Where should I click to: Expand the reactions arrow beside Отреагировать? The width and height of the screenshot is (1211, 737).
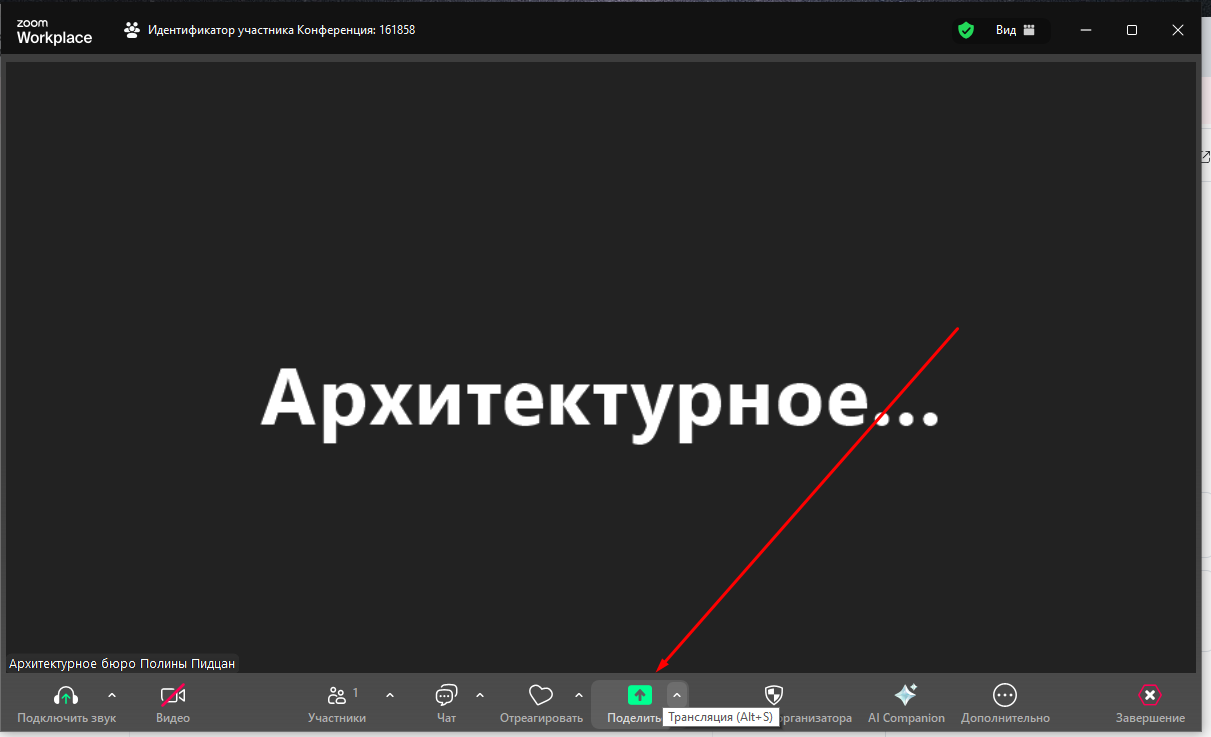pyautogui.click(x=579, y=695)
